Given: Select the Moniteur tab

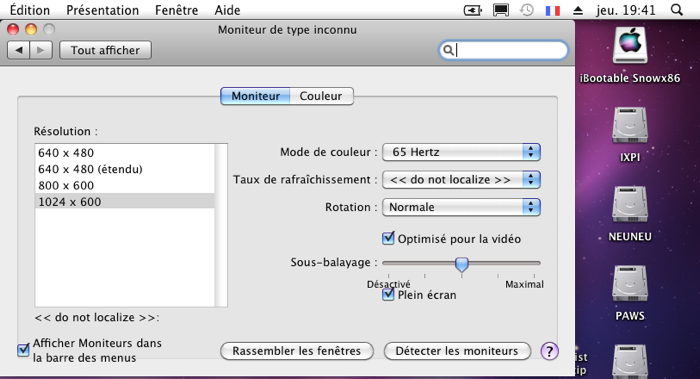Looking at the screenshot, I should pos(255,96).
